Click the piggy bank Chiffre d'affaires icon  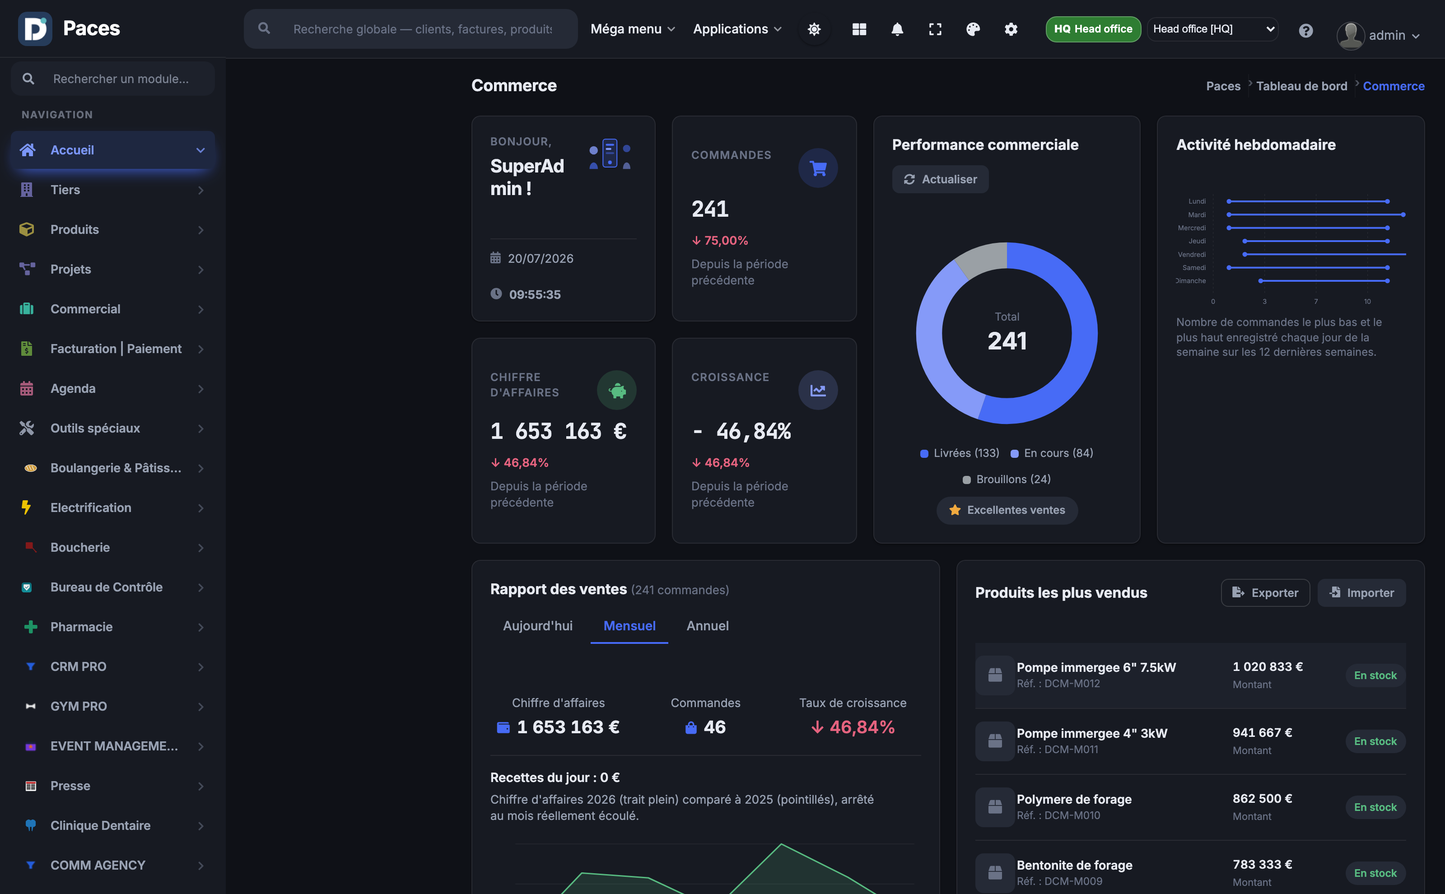tap(617, 390)
